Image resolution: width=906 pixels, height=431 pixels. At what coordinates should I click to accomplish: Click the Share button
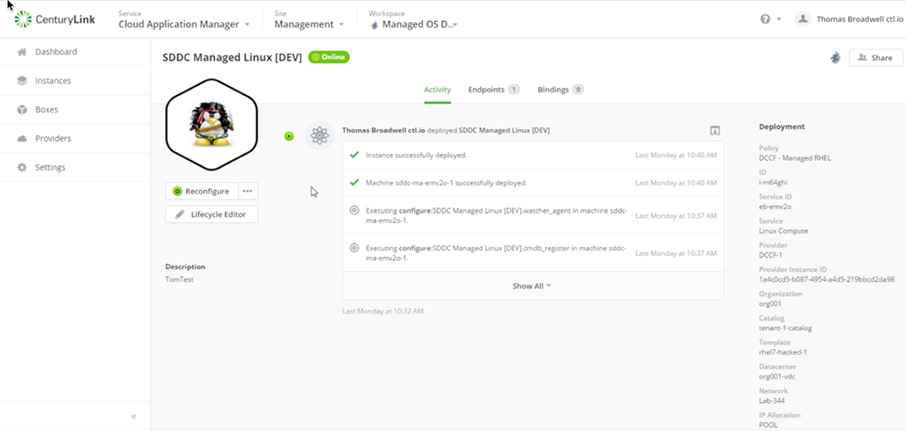tap(876, 58)
